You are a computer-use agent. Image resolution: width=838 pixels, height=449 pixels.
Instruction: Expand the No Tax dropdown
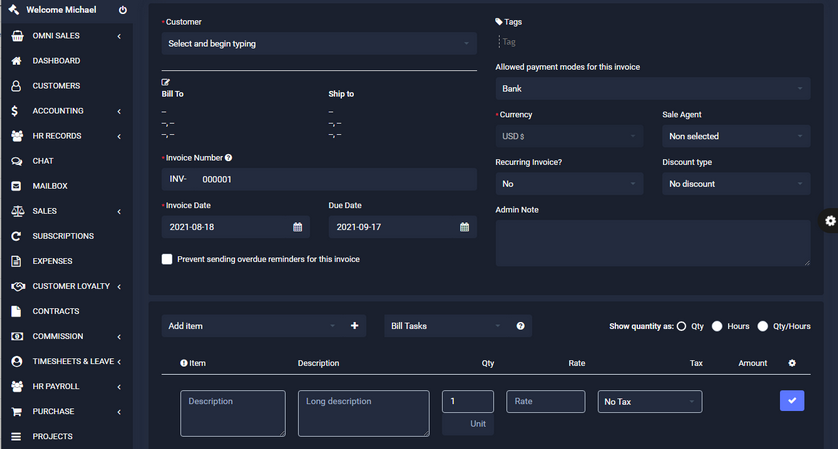coord(649,402)
